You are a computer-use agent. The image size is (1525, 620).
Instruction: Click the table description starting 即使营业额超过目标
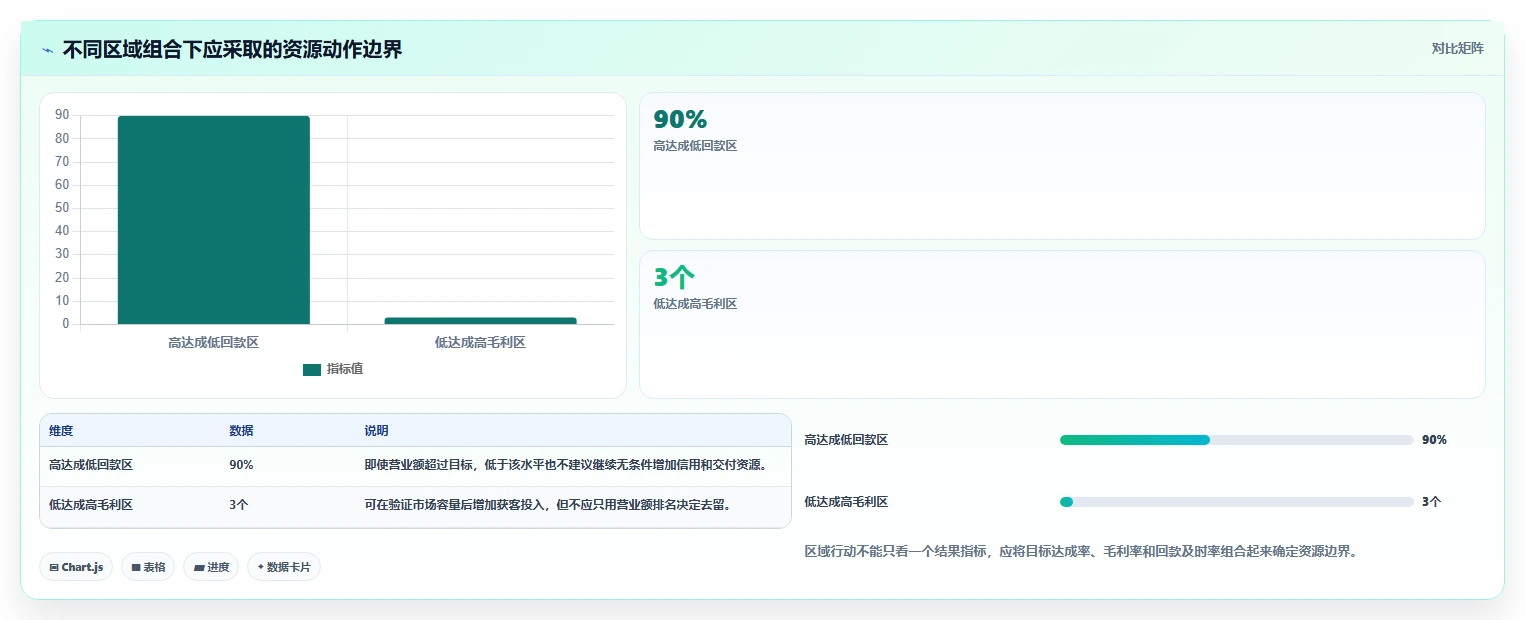pyautogui.click(x=566, y=465)
